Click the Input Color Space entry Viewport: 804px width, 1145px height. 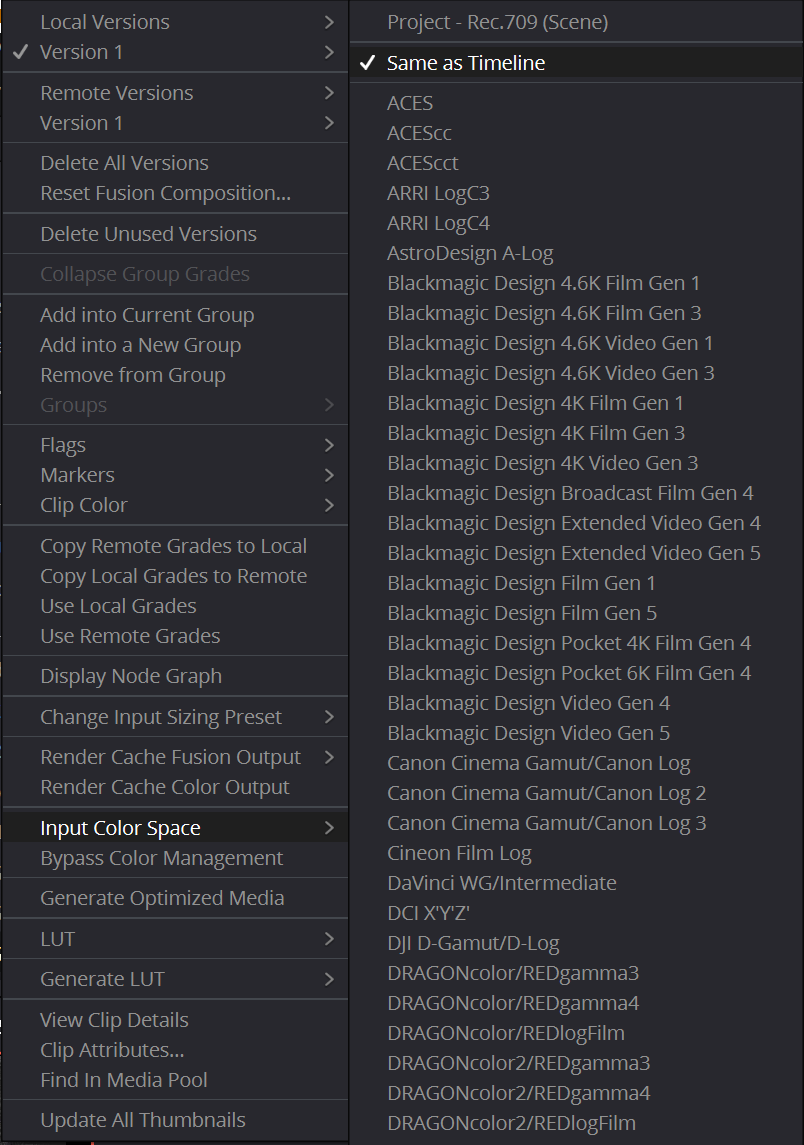pos(175,827)
